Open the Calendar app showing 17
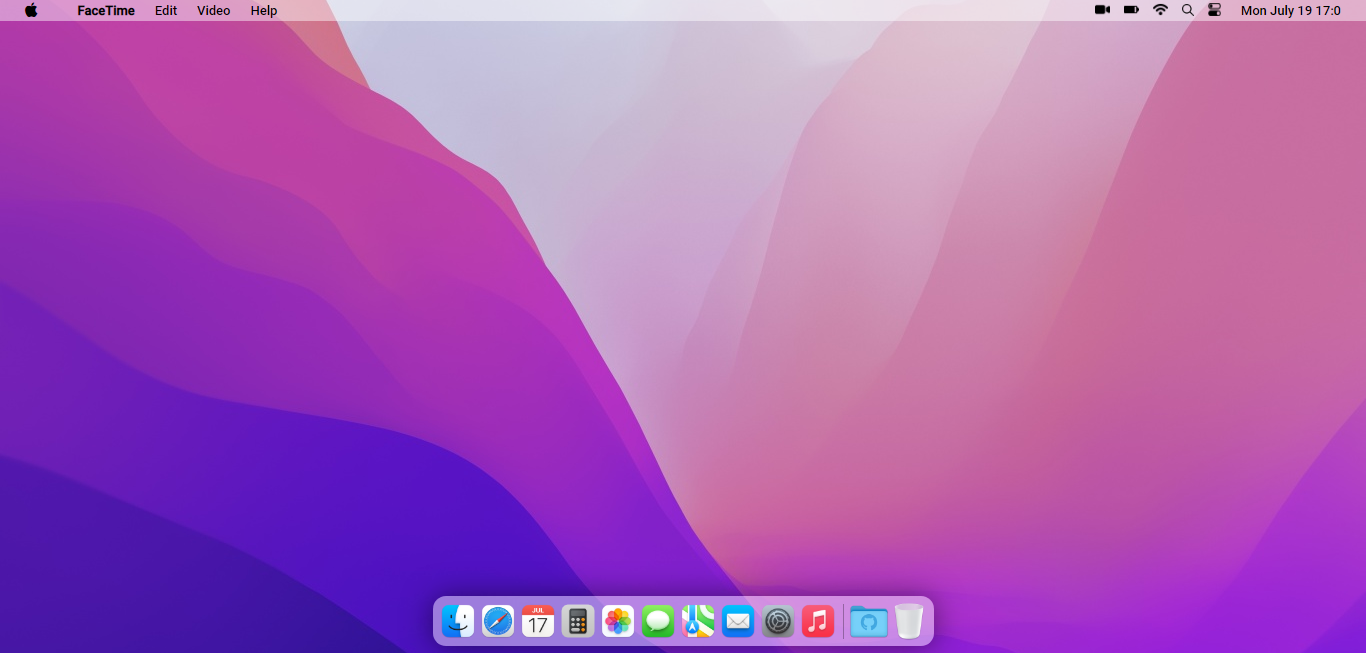Screen dimensions: 1366x653 [x=538, y=621]
